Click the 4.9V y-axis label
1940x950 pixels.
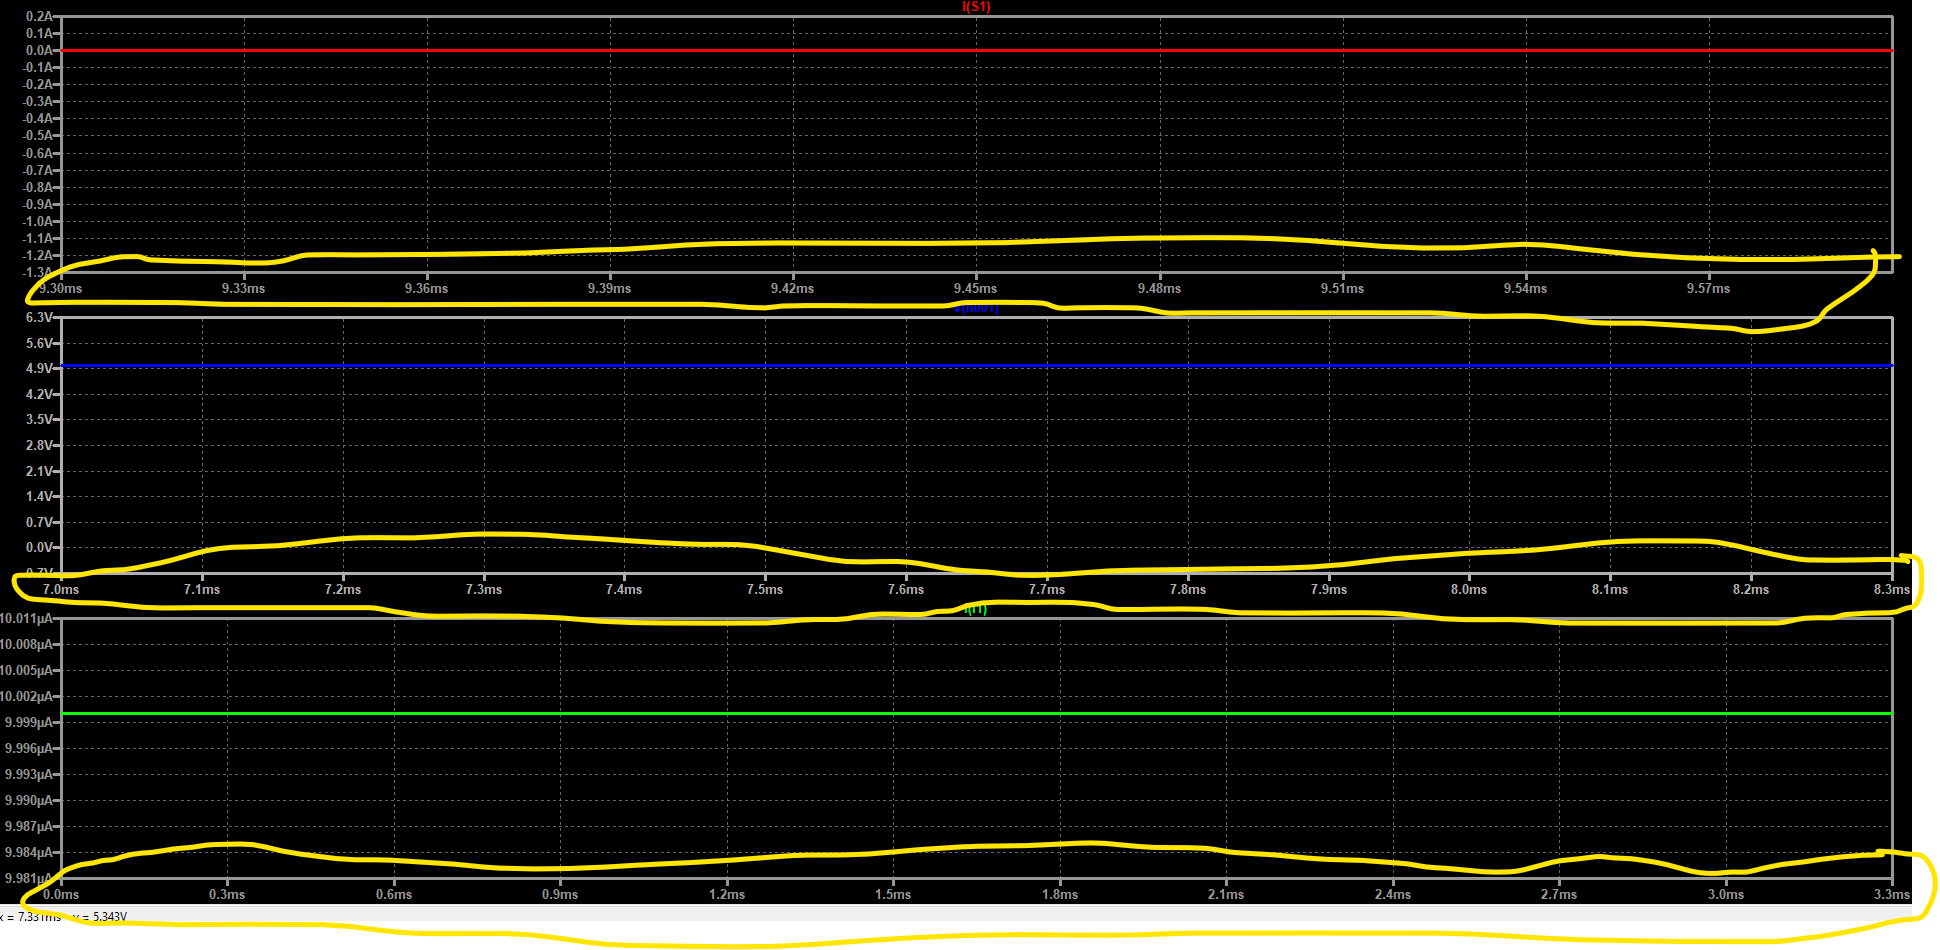click(38, 368)
